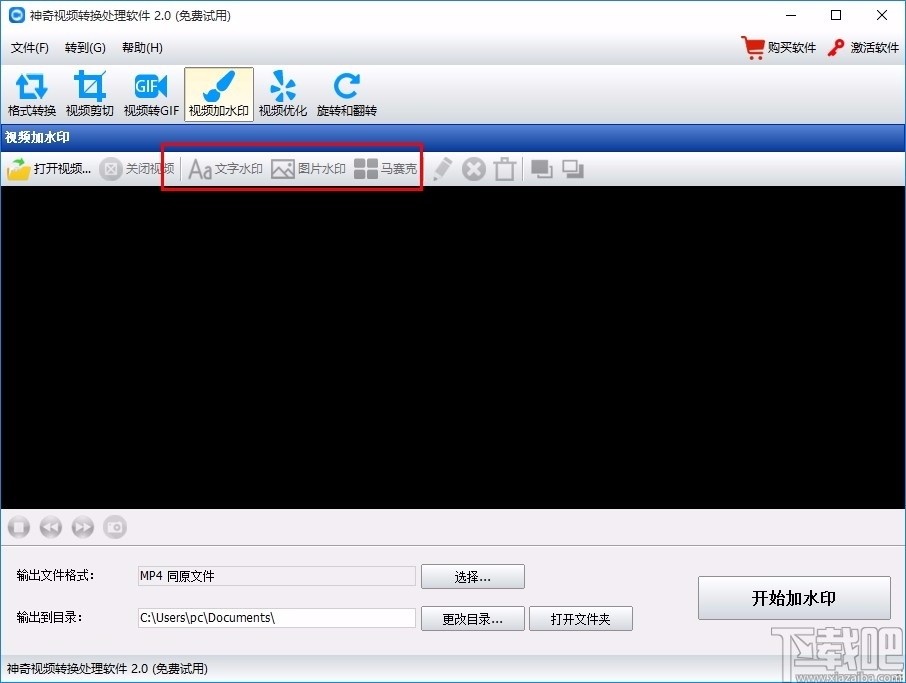Add a 图片水印 image watermark

tap(308, 169)
